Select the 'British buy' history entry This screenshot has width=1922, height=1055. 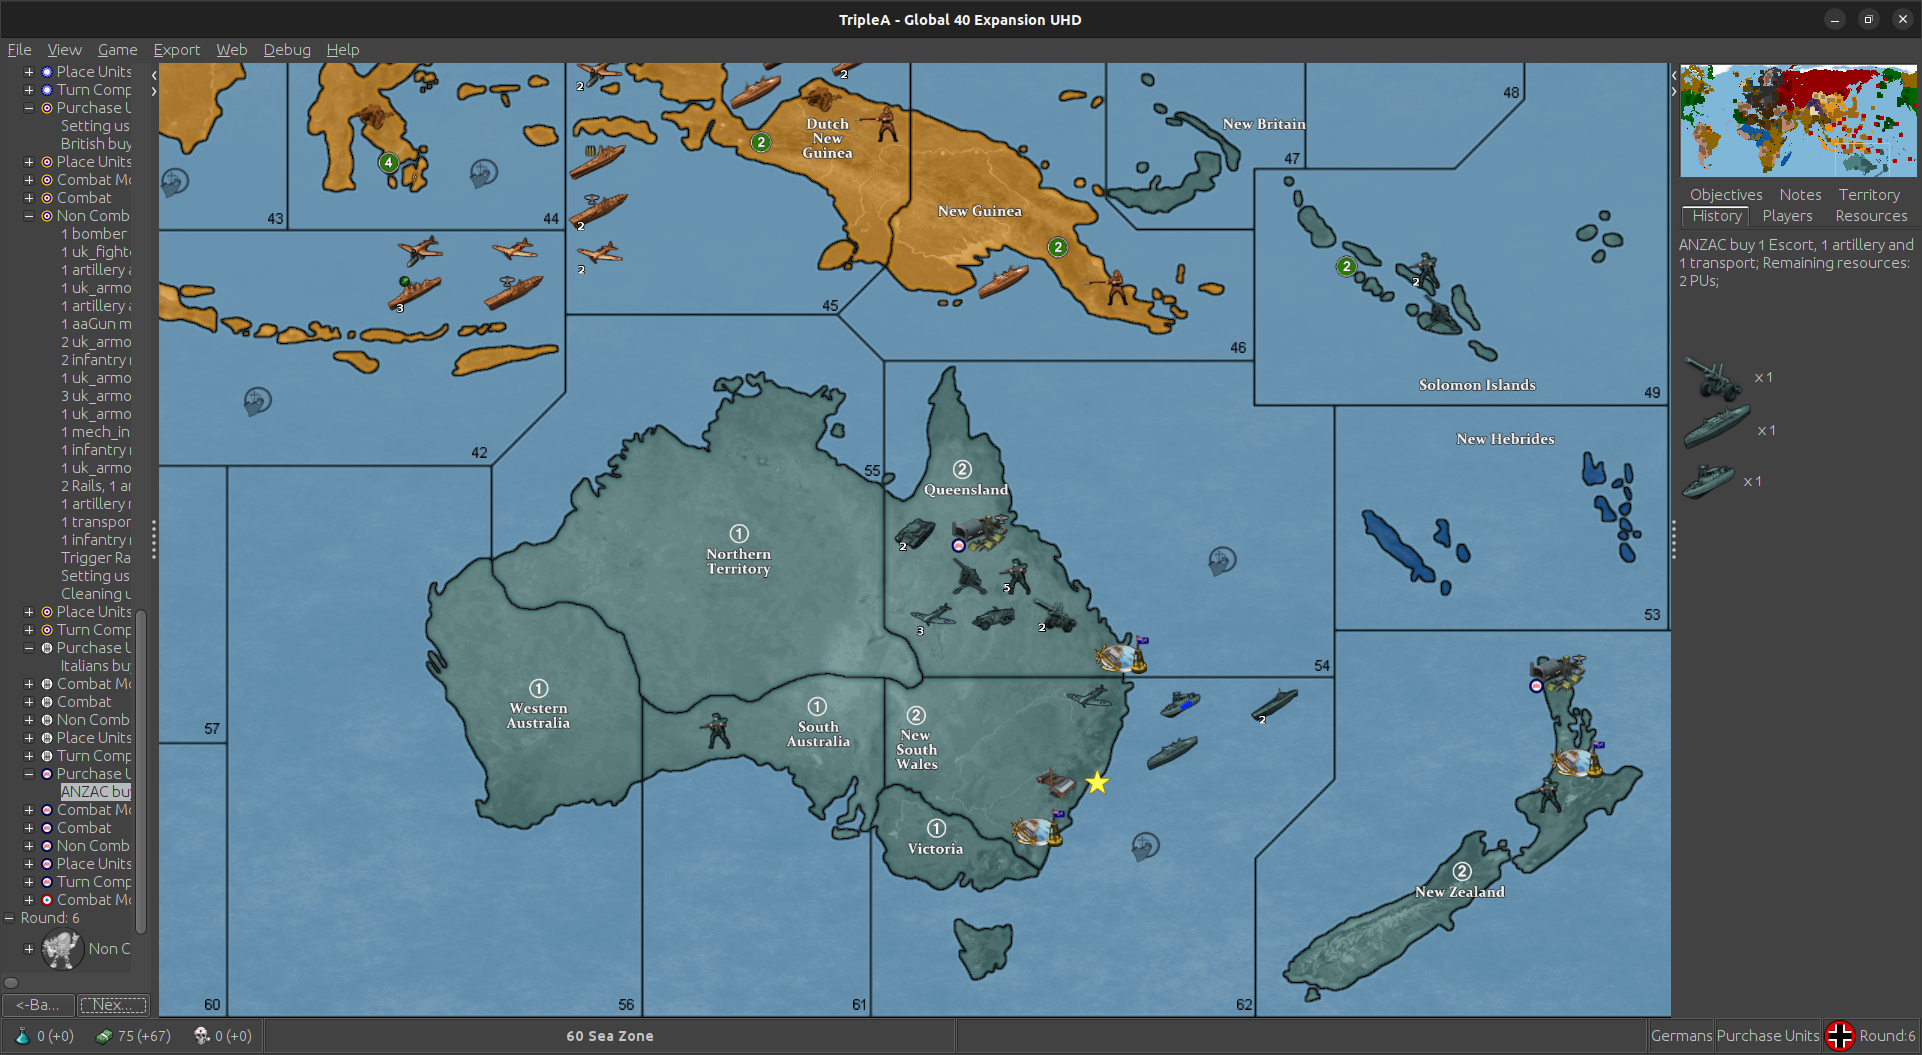tap(96, 144)
